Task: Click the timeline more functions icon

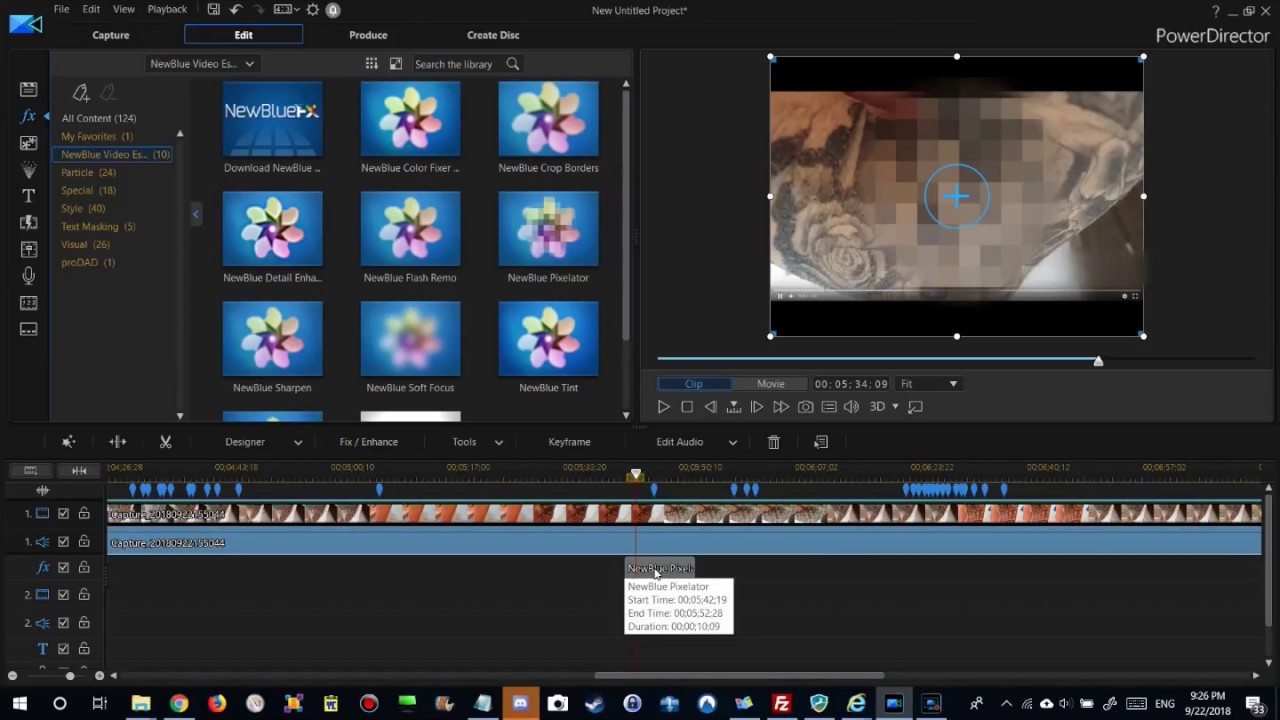Action: click(821, 441)
